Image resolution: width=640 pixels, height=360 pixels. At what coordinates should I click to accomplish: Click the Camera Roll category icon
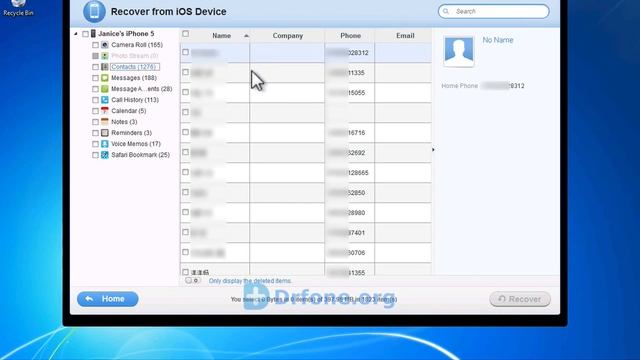tap(105, 44)
